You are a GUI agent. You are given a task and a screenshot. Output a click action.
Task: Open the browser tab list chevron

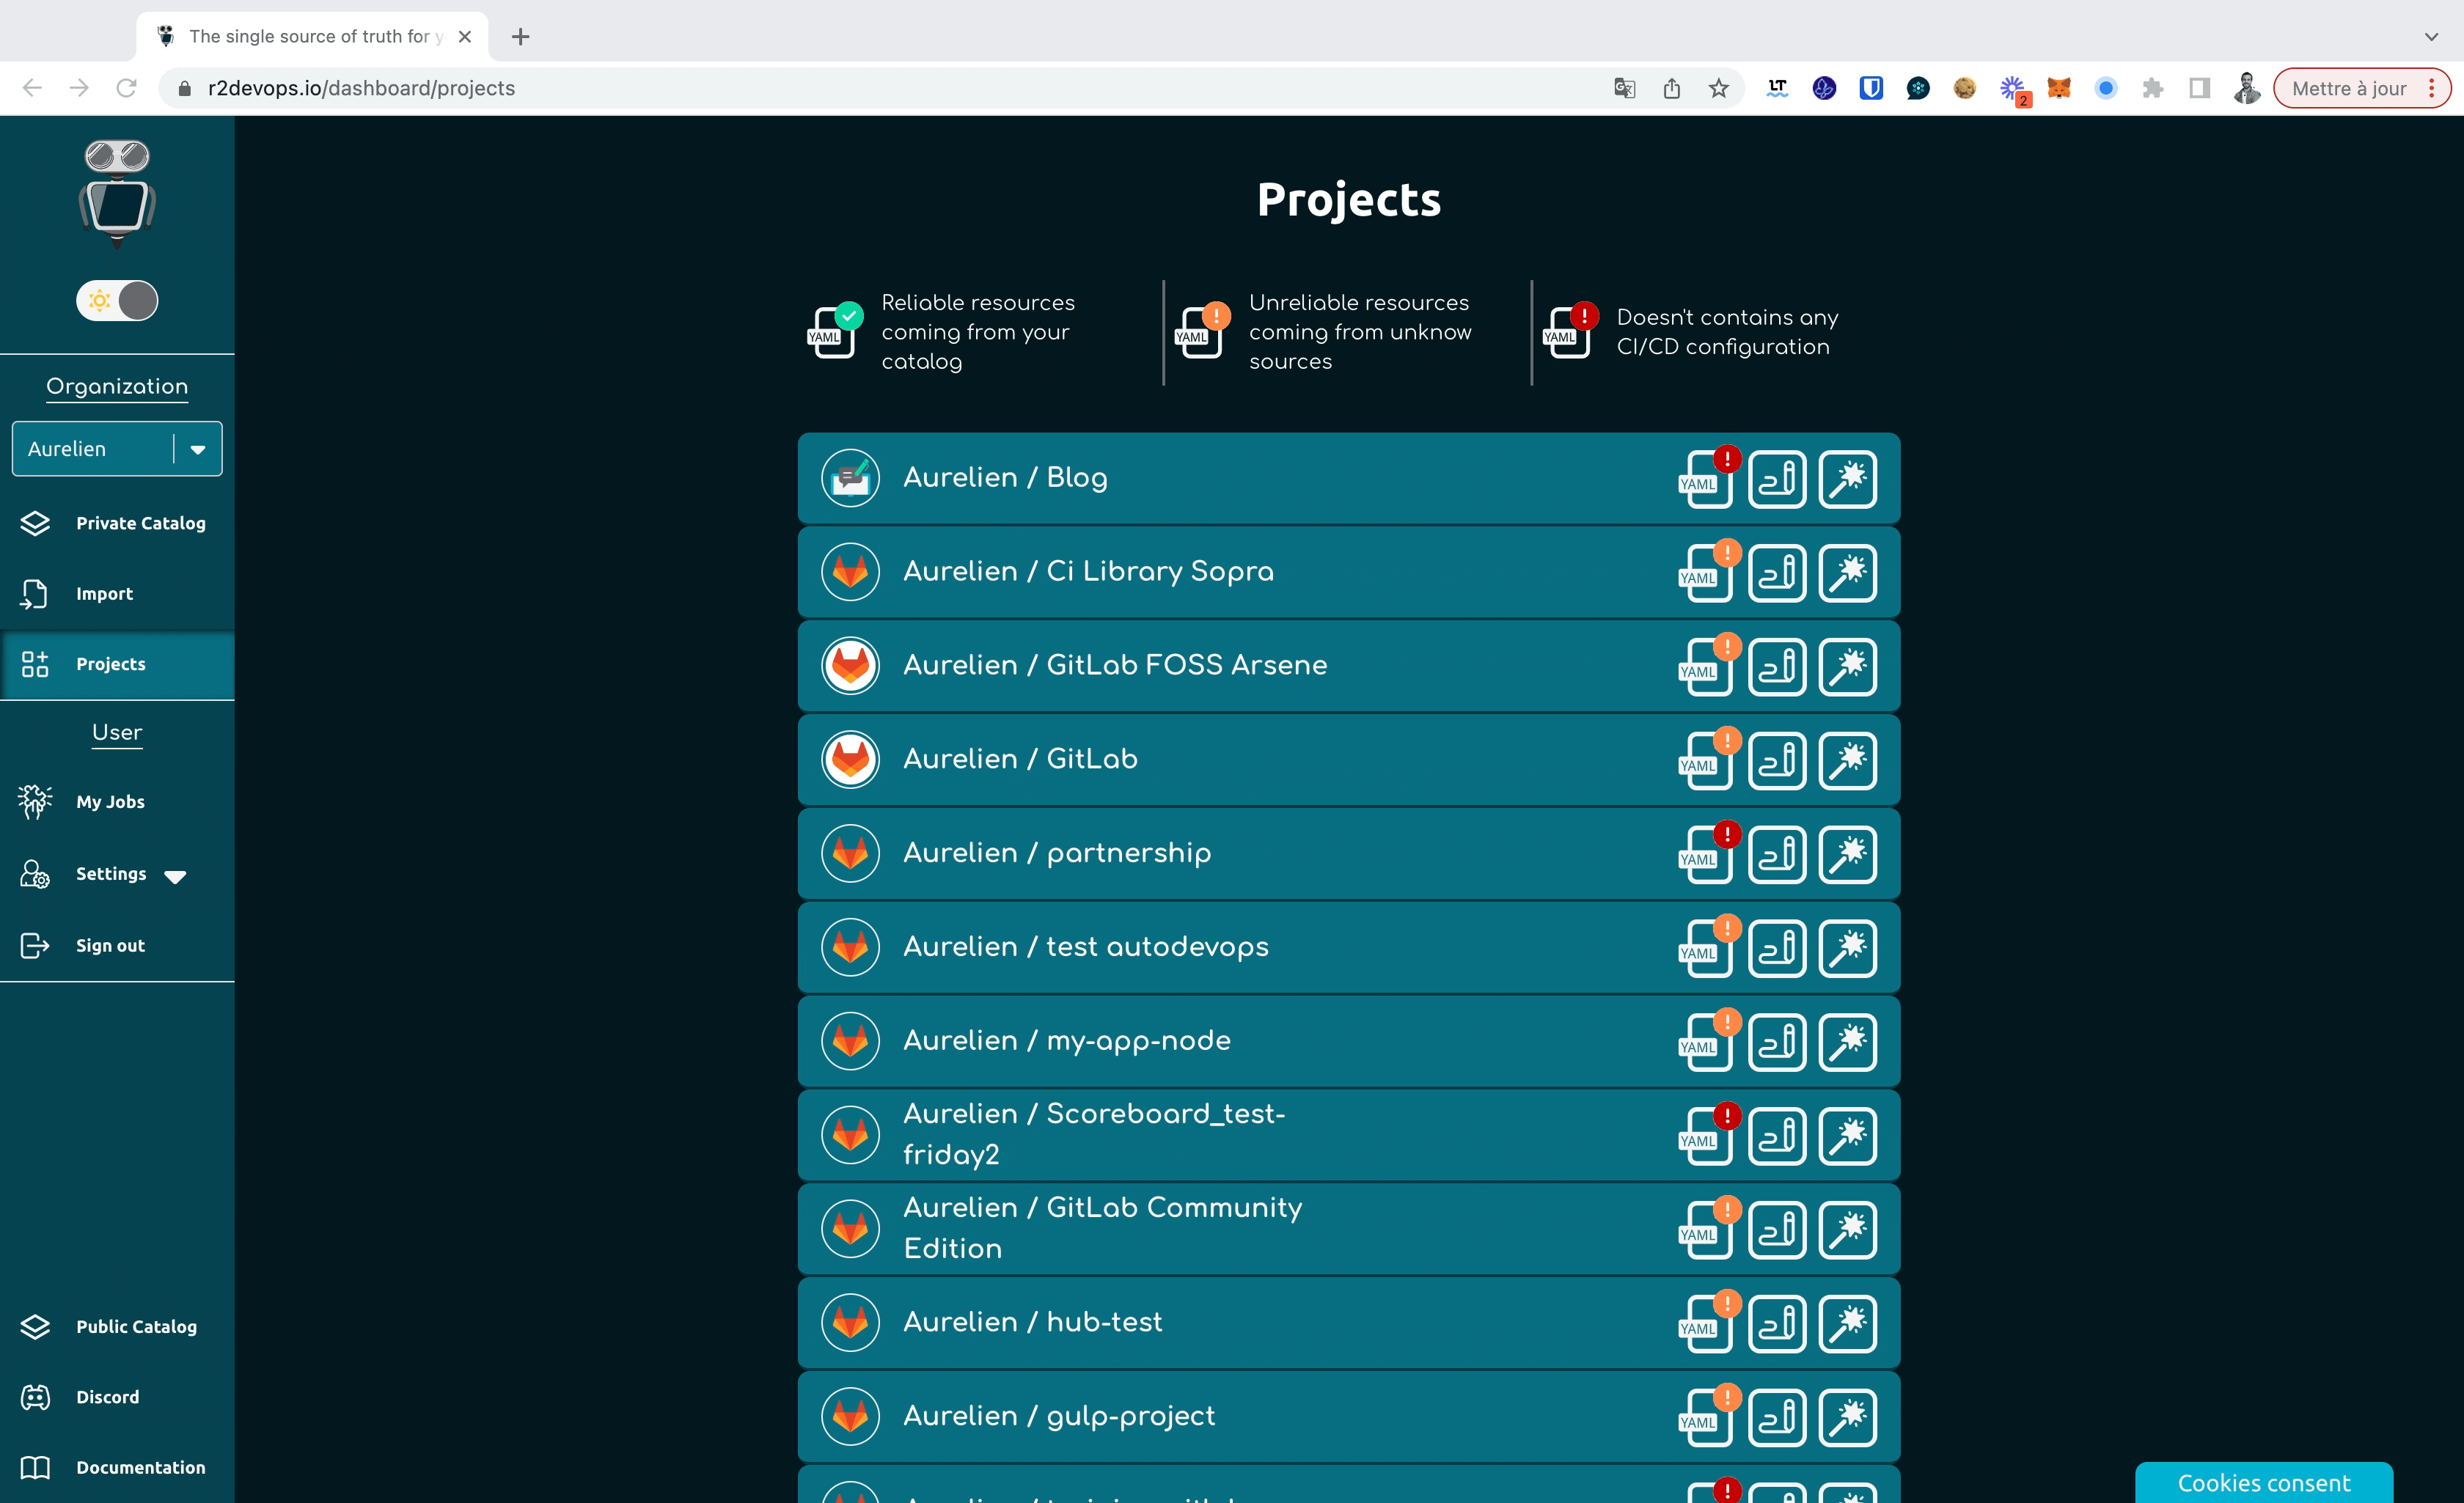pos(2430,37)
